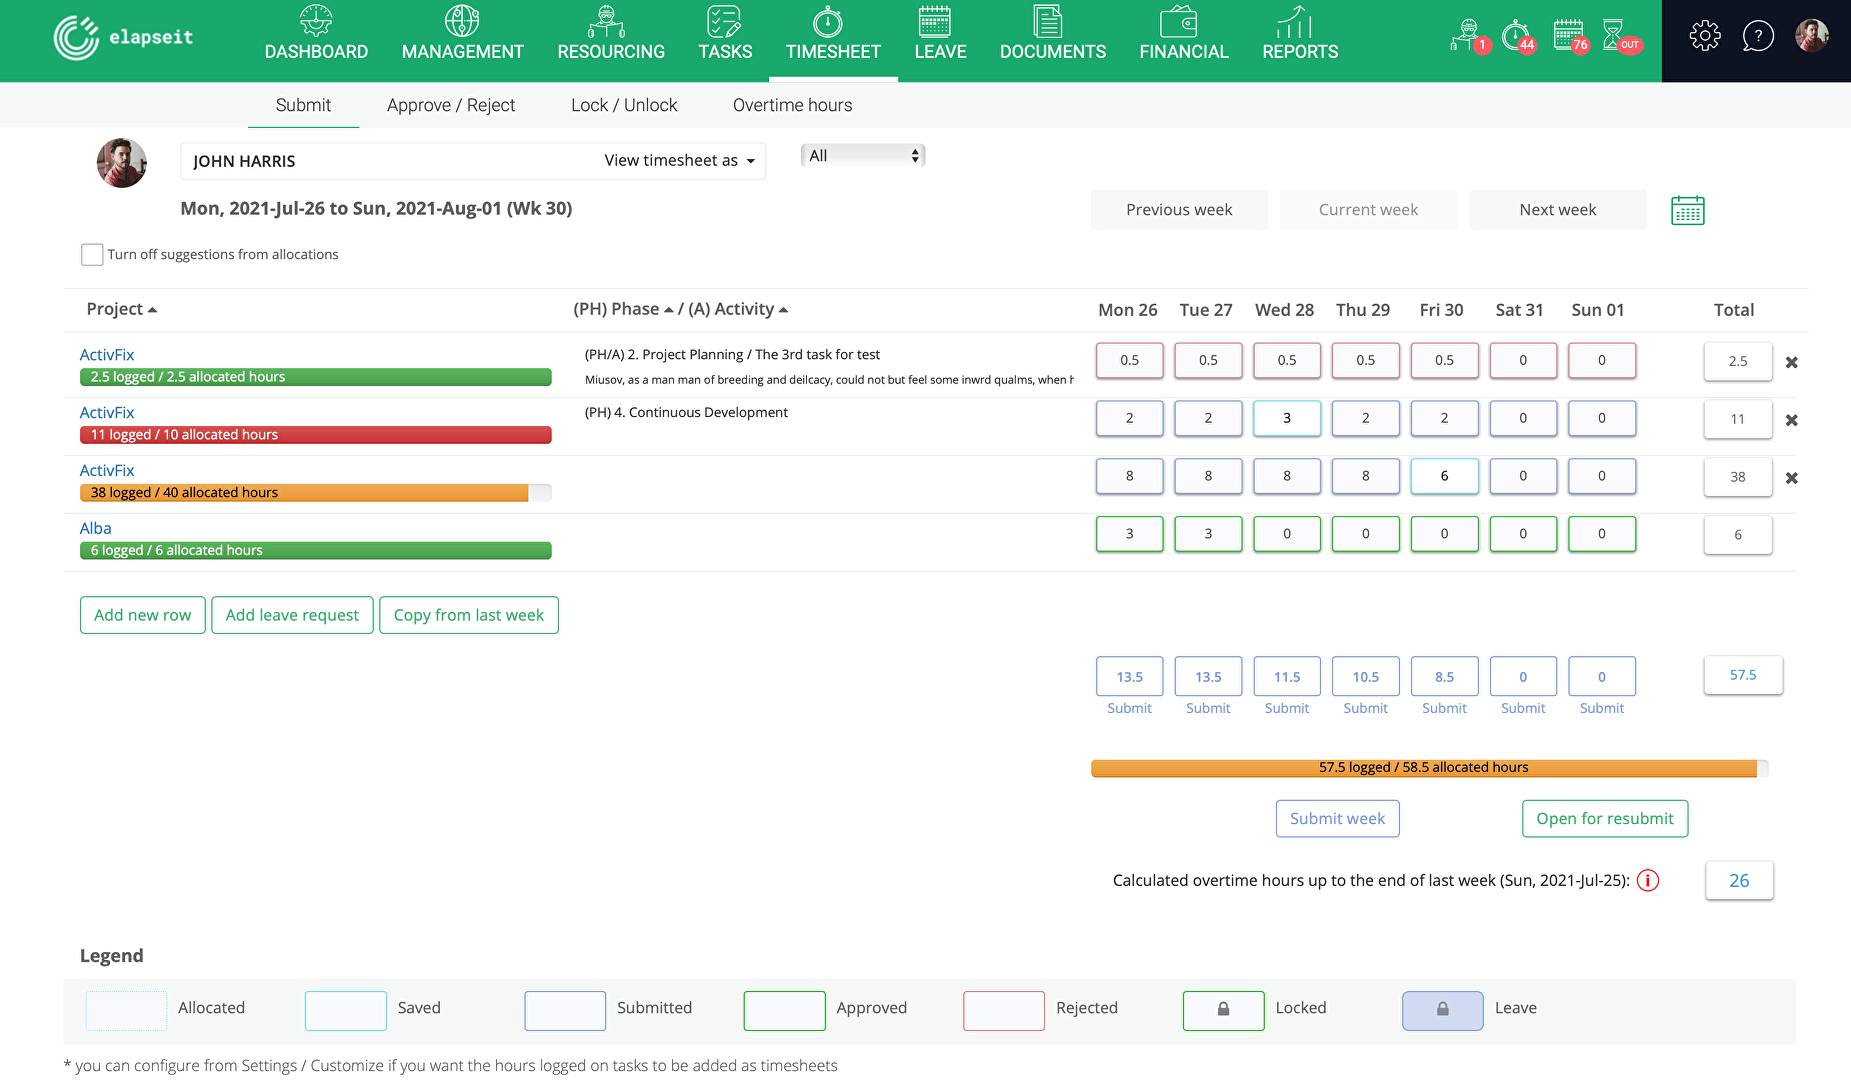Click the weekly total 57.5 field
Viewport: 1851px width, 1080px height.
1743,675
